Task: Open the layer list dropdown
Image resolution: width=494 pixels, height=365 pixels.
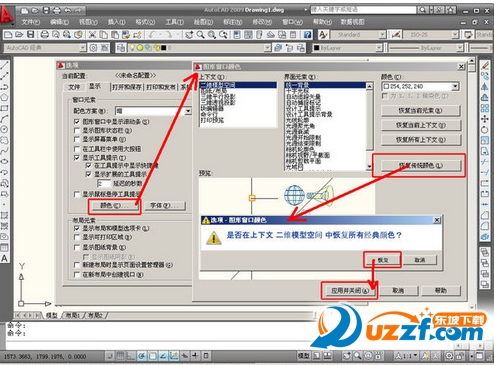Action: click(x=267, y=48)
